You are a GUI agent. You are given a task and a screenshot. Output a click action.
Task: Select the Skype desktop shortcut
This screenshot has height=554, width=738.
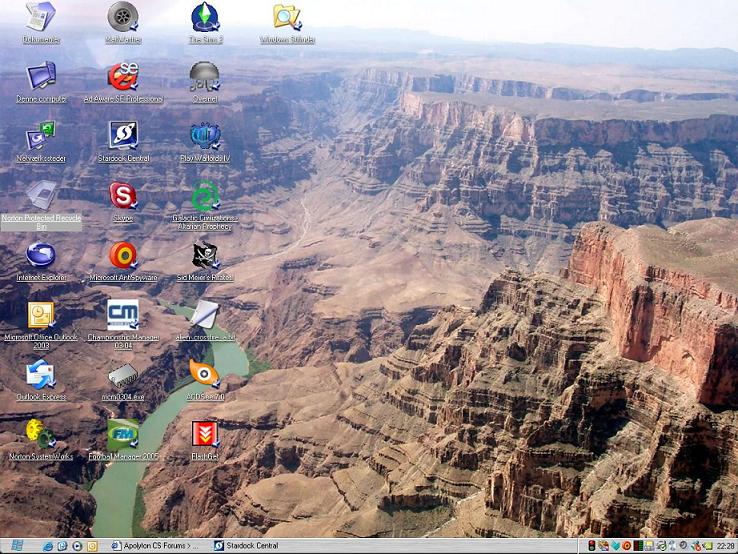click(123, 194)
